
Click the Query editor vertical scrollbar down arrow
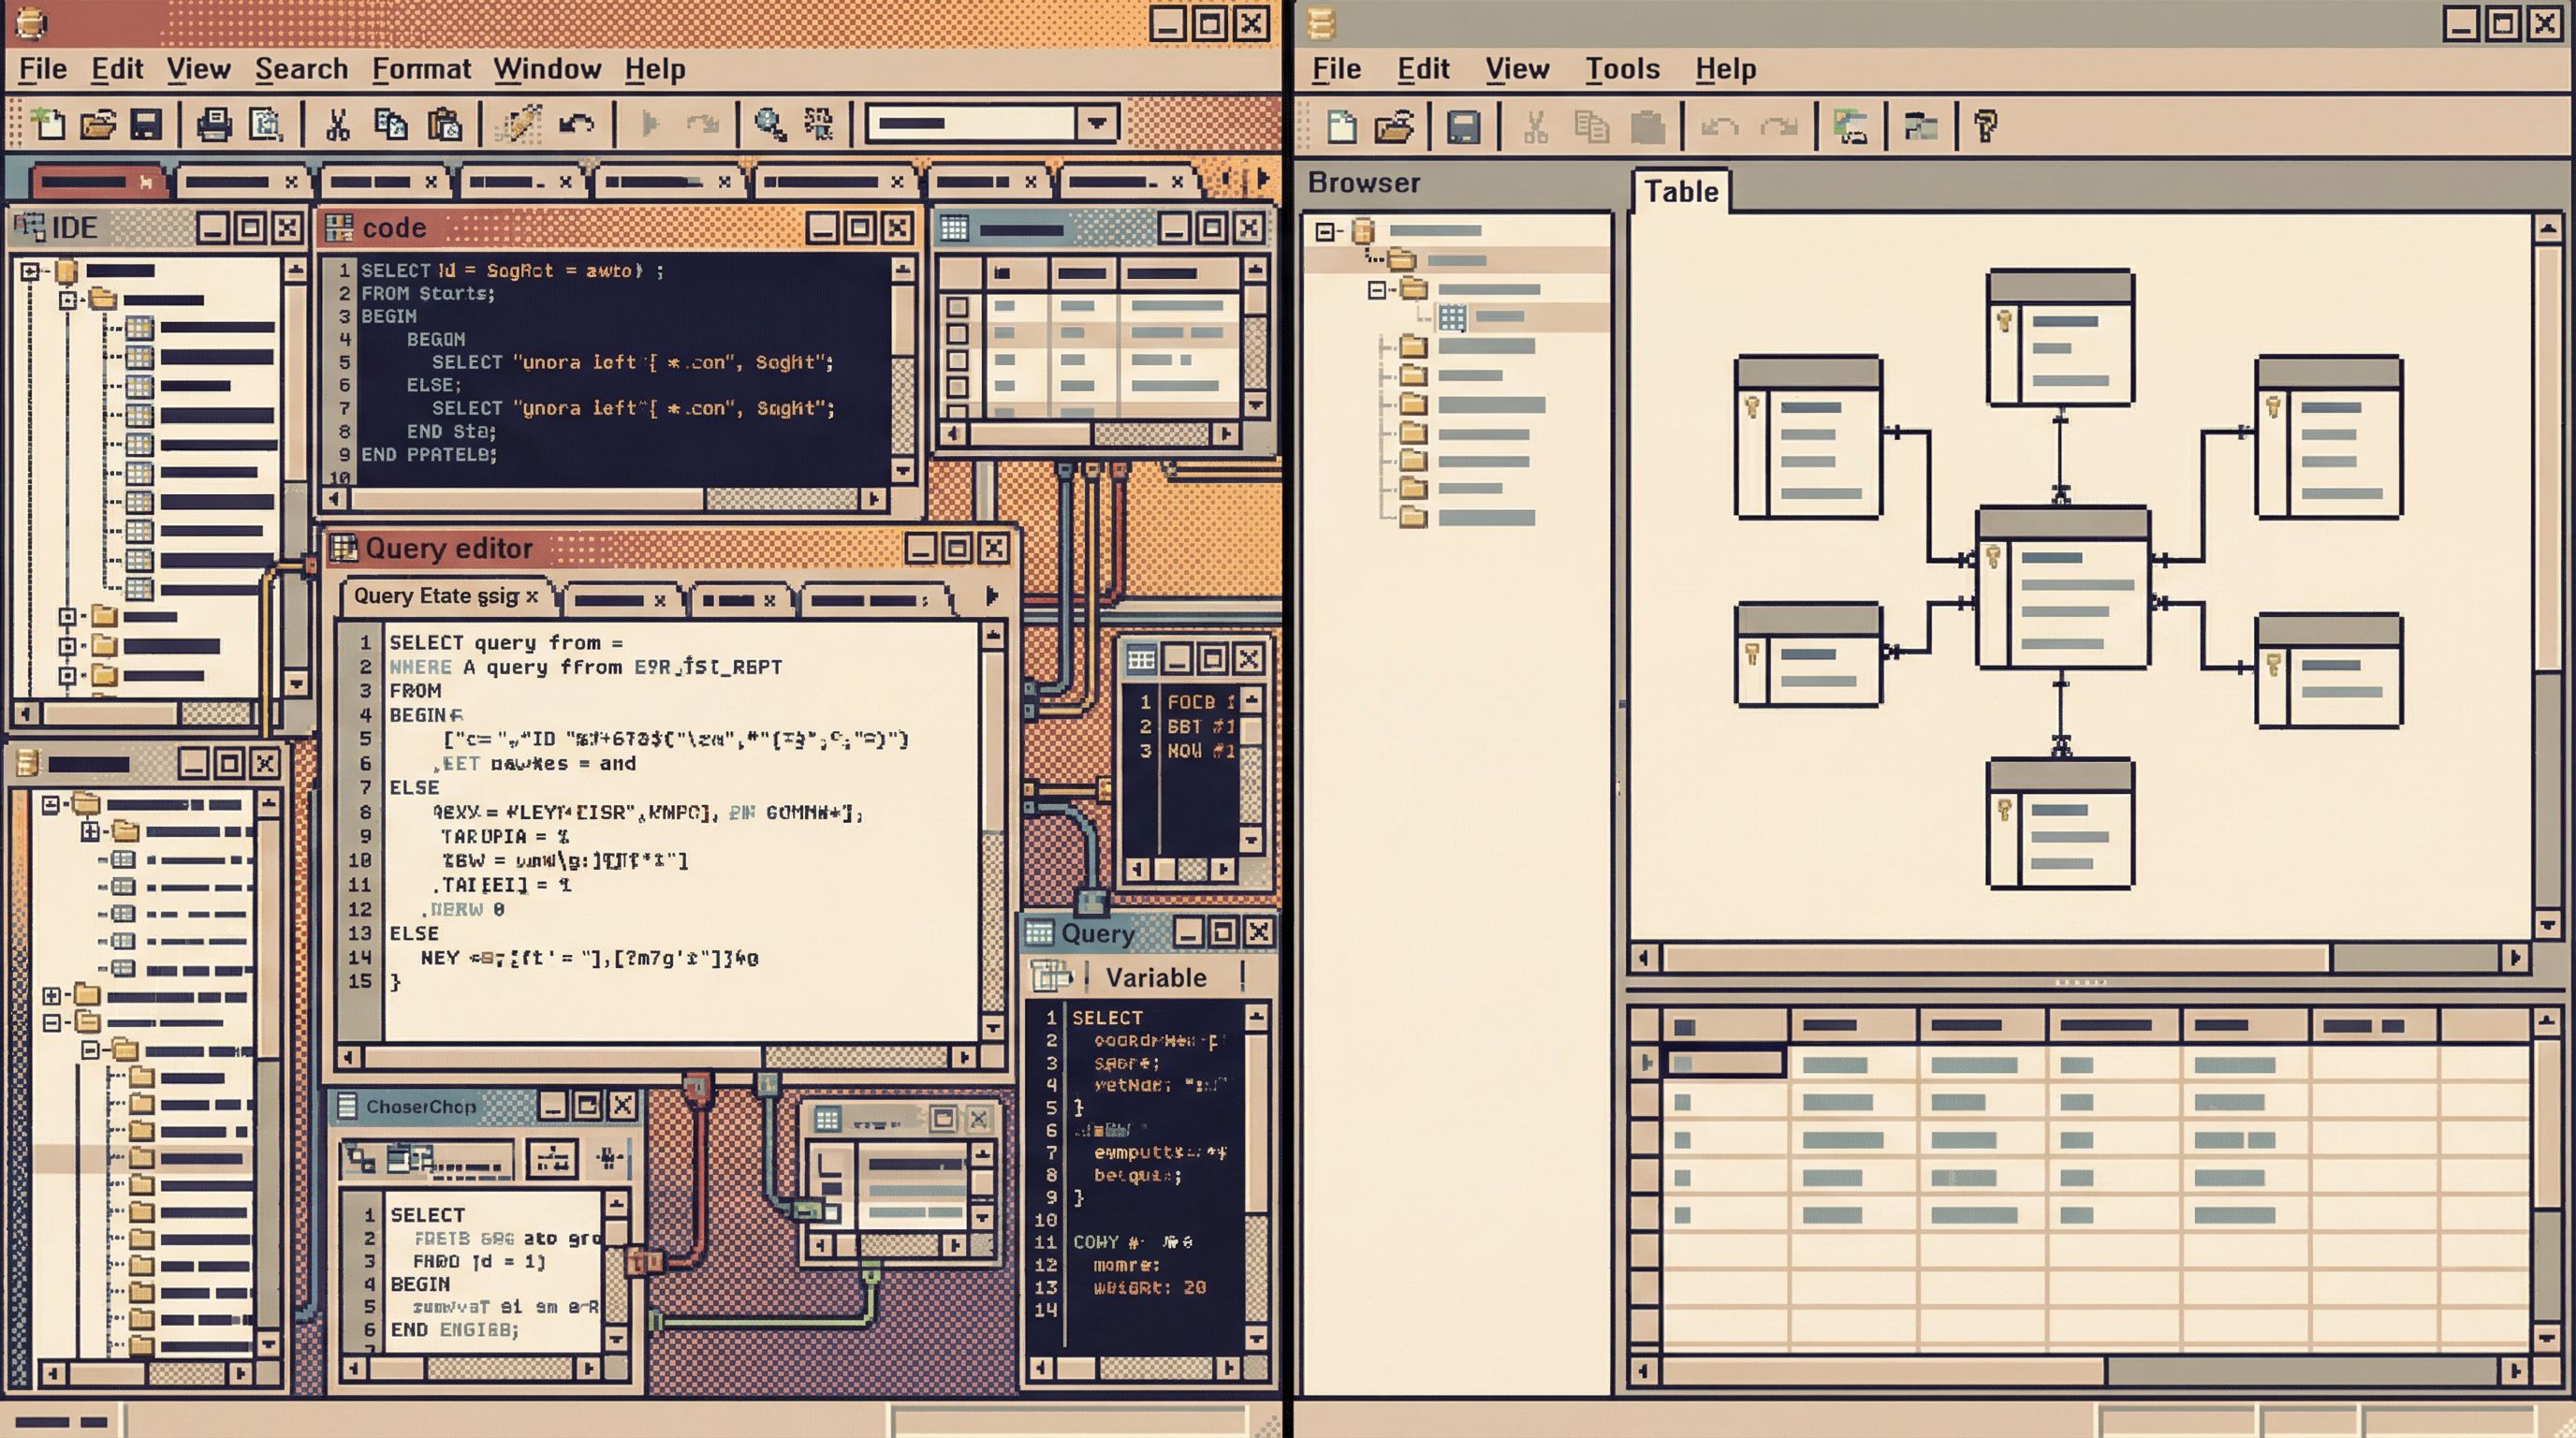pyautogui.click(x=992, y=1027)
